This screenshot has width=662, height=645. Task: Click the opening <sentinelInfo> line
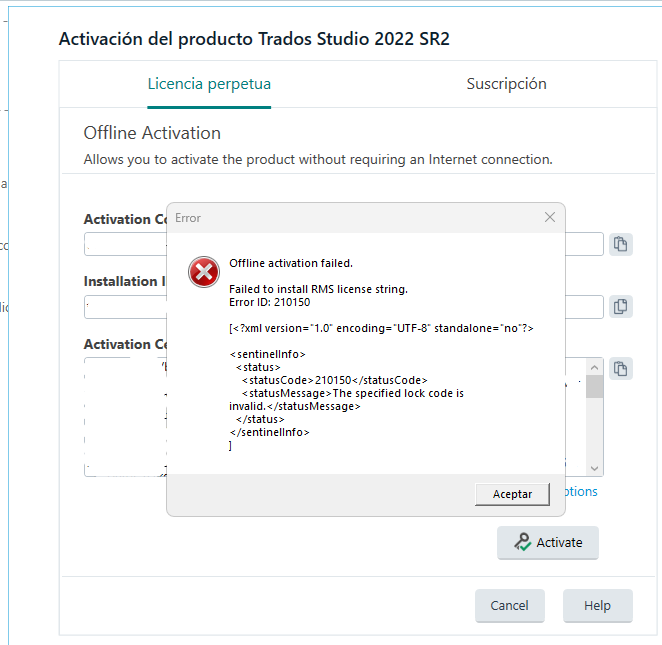click(x=268, y=354)
